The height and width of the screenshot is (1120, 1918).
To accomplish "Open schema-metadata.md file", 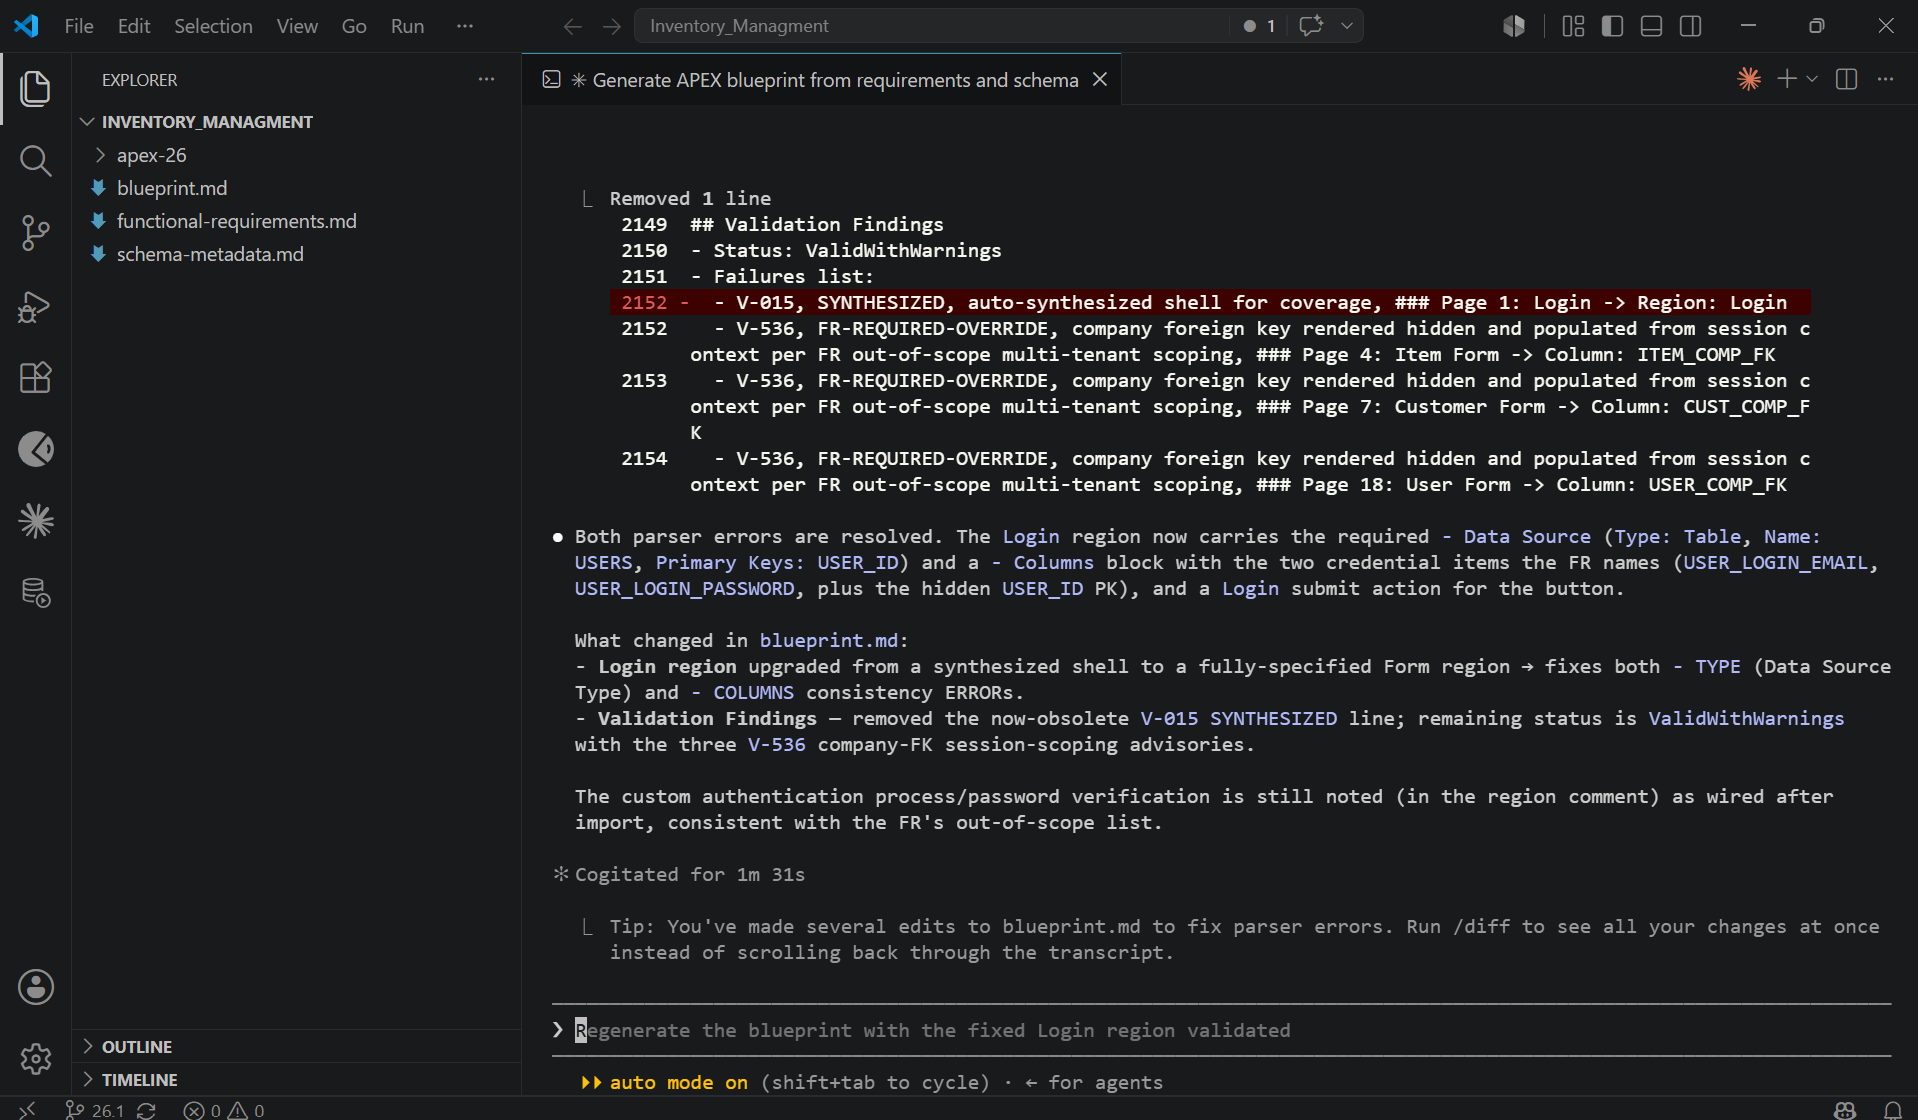I will (x=210, y=254).
